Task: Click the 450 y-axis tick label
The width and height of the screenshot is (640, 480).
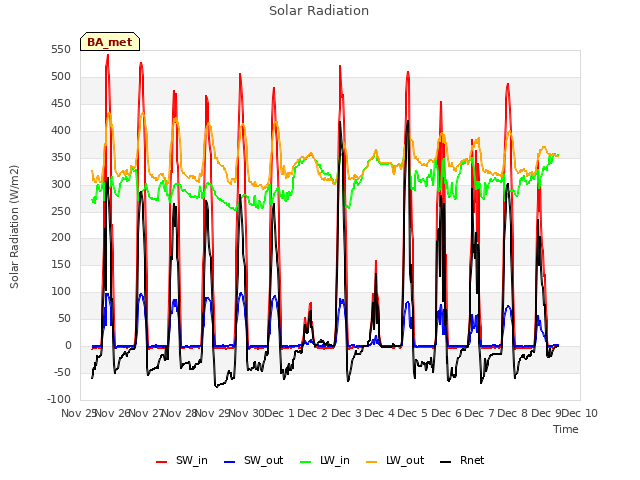Action: [x=61, y=104]
